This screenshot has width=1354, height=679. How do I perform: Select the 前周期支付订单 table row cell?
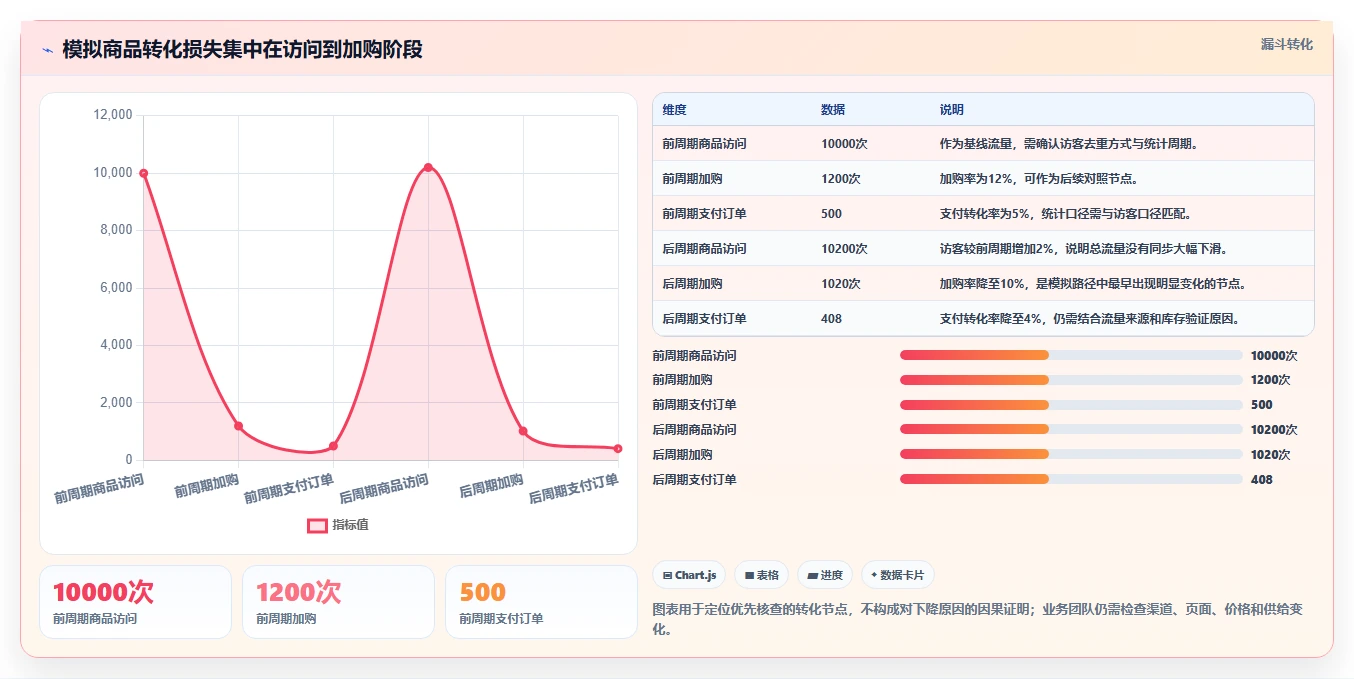coord(704,214)
